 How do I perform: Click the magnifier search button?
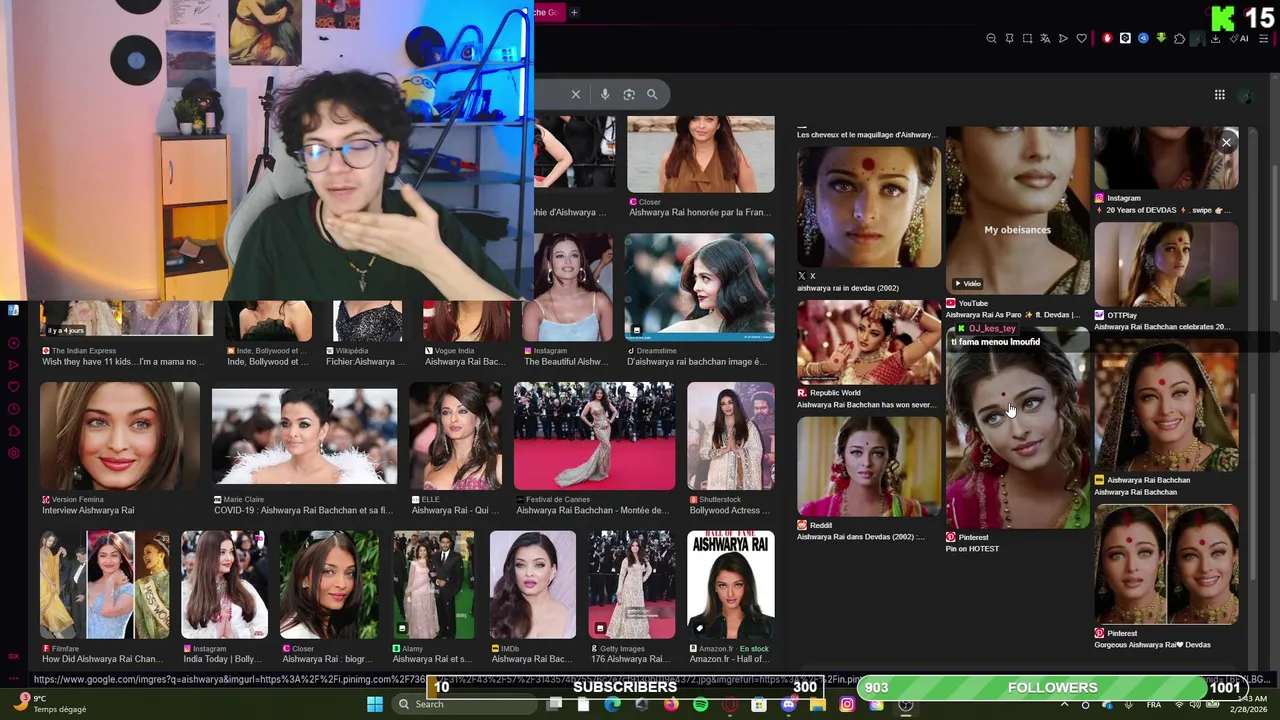652,94
